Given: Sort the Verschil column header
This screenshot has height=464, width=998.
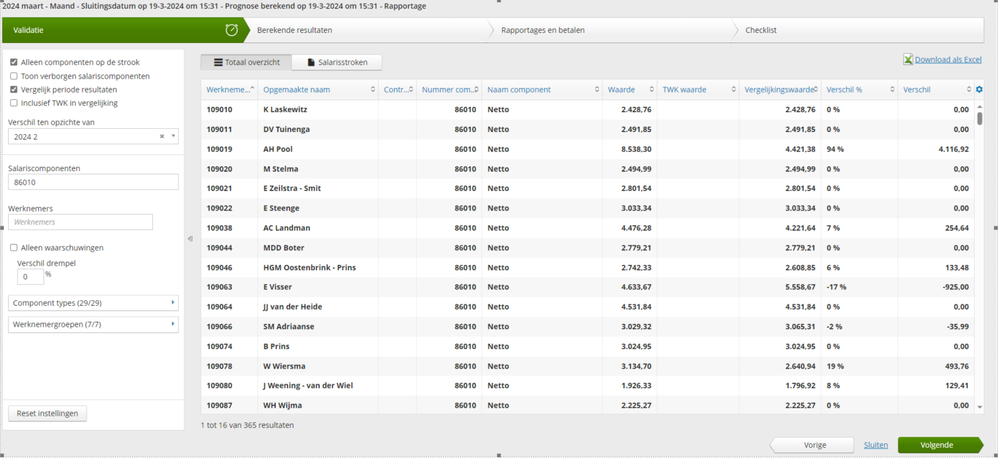Looking at the screenshot, I should [x=935, y=90].
